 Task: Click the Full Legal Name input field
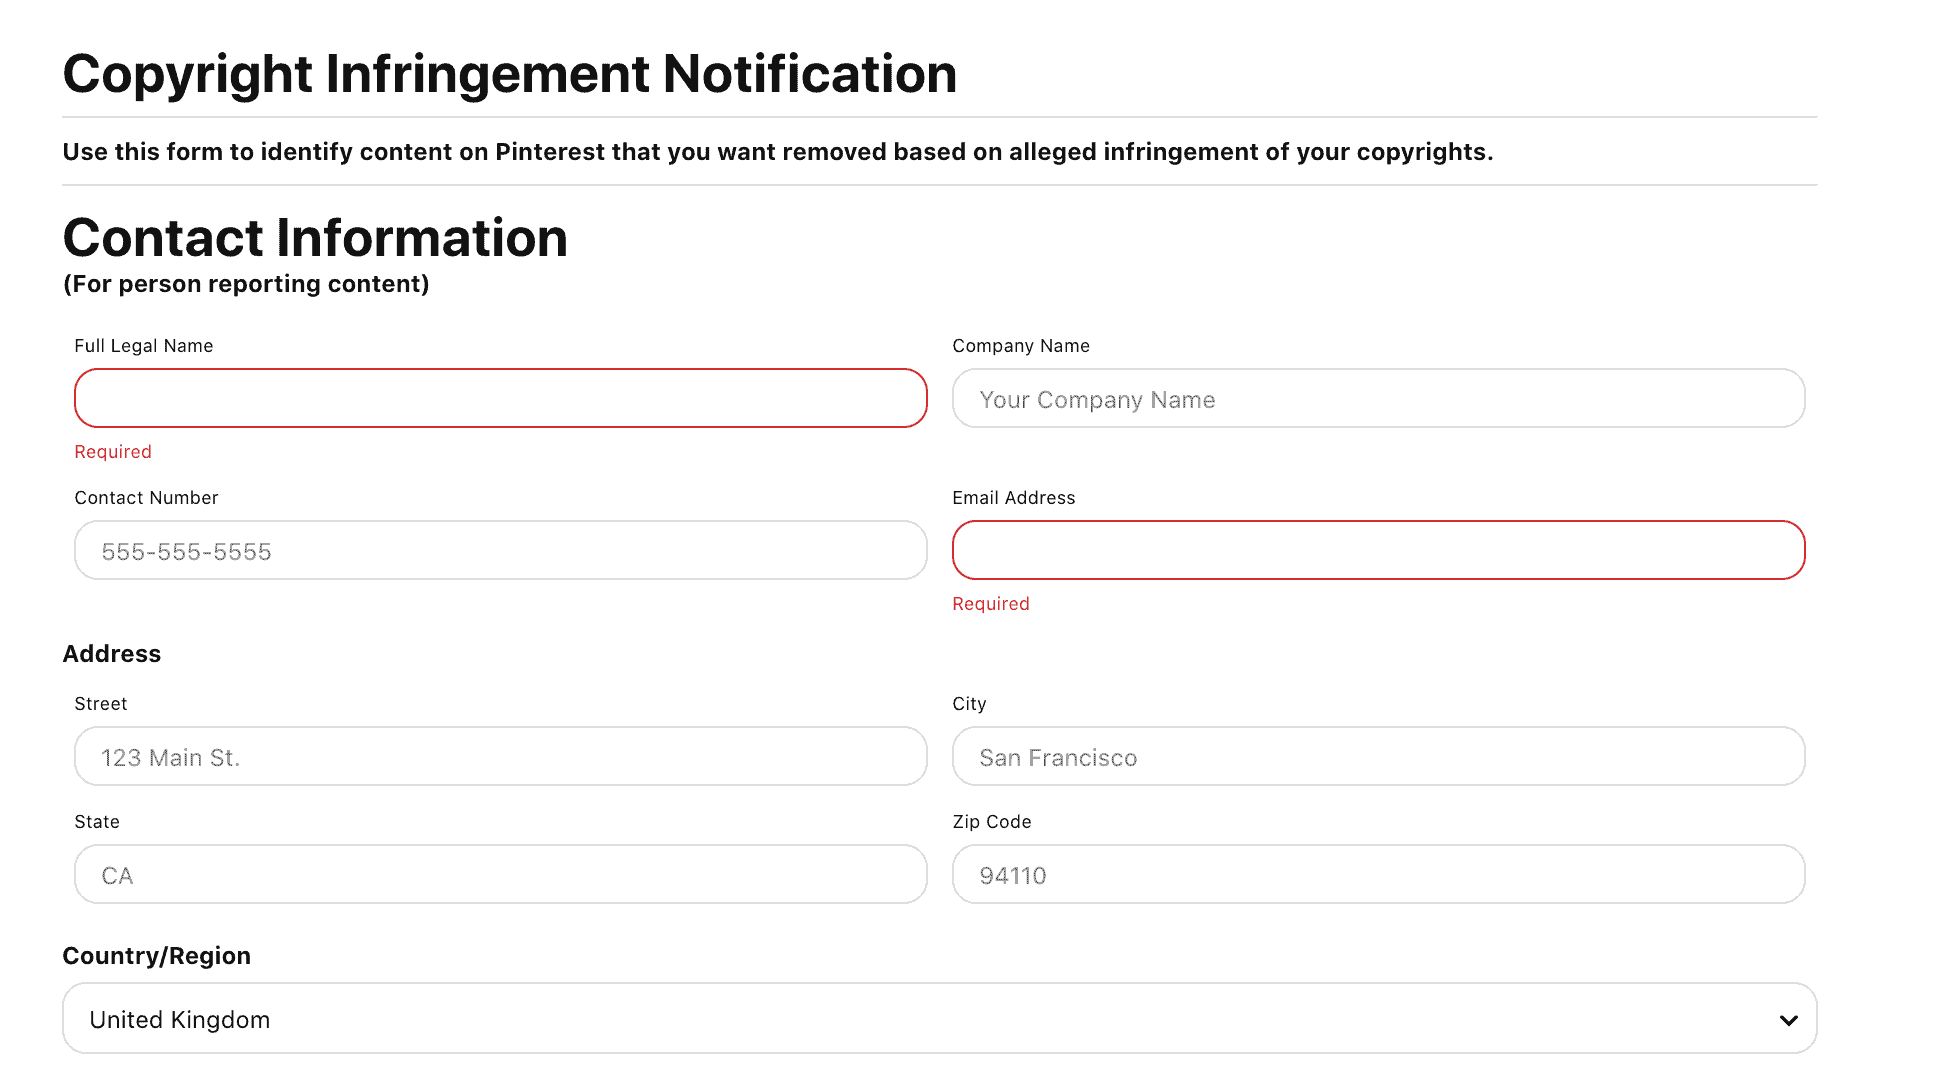coord(501,398)
